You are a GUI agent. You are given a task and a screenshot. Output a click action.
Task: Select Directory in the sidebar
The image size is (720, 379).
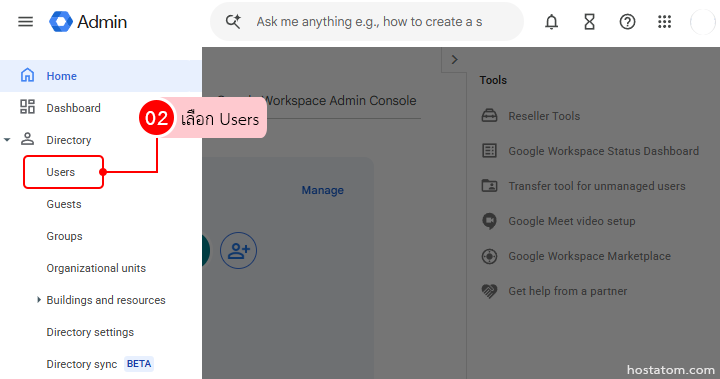click(x=101, y=140)
